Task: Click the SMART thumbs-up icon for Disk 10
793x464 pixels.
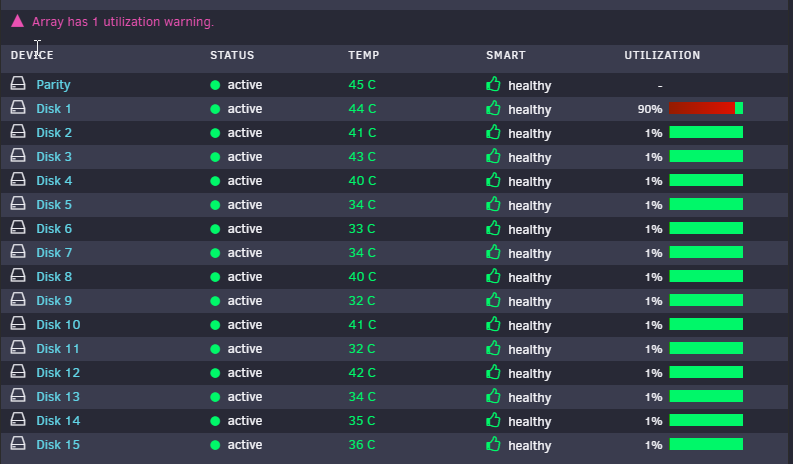Action: [493, 324]
